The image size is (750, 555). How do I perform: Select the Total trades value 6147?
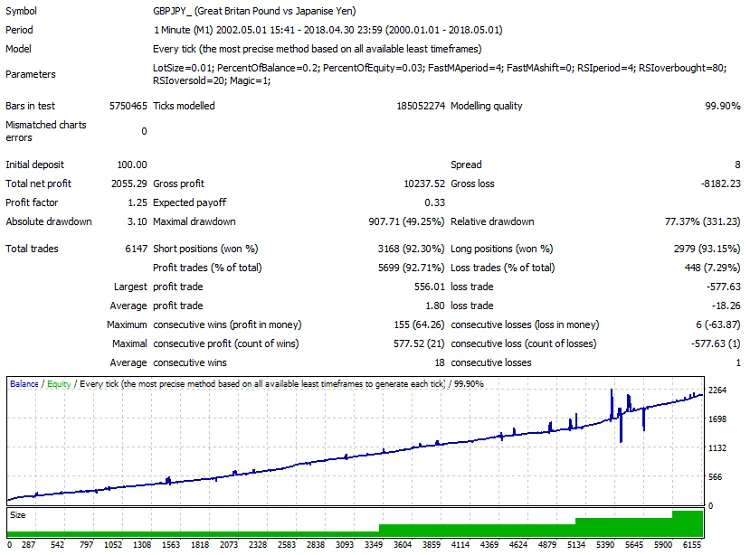point(135,248)
